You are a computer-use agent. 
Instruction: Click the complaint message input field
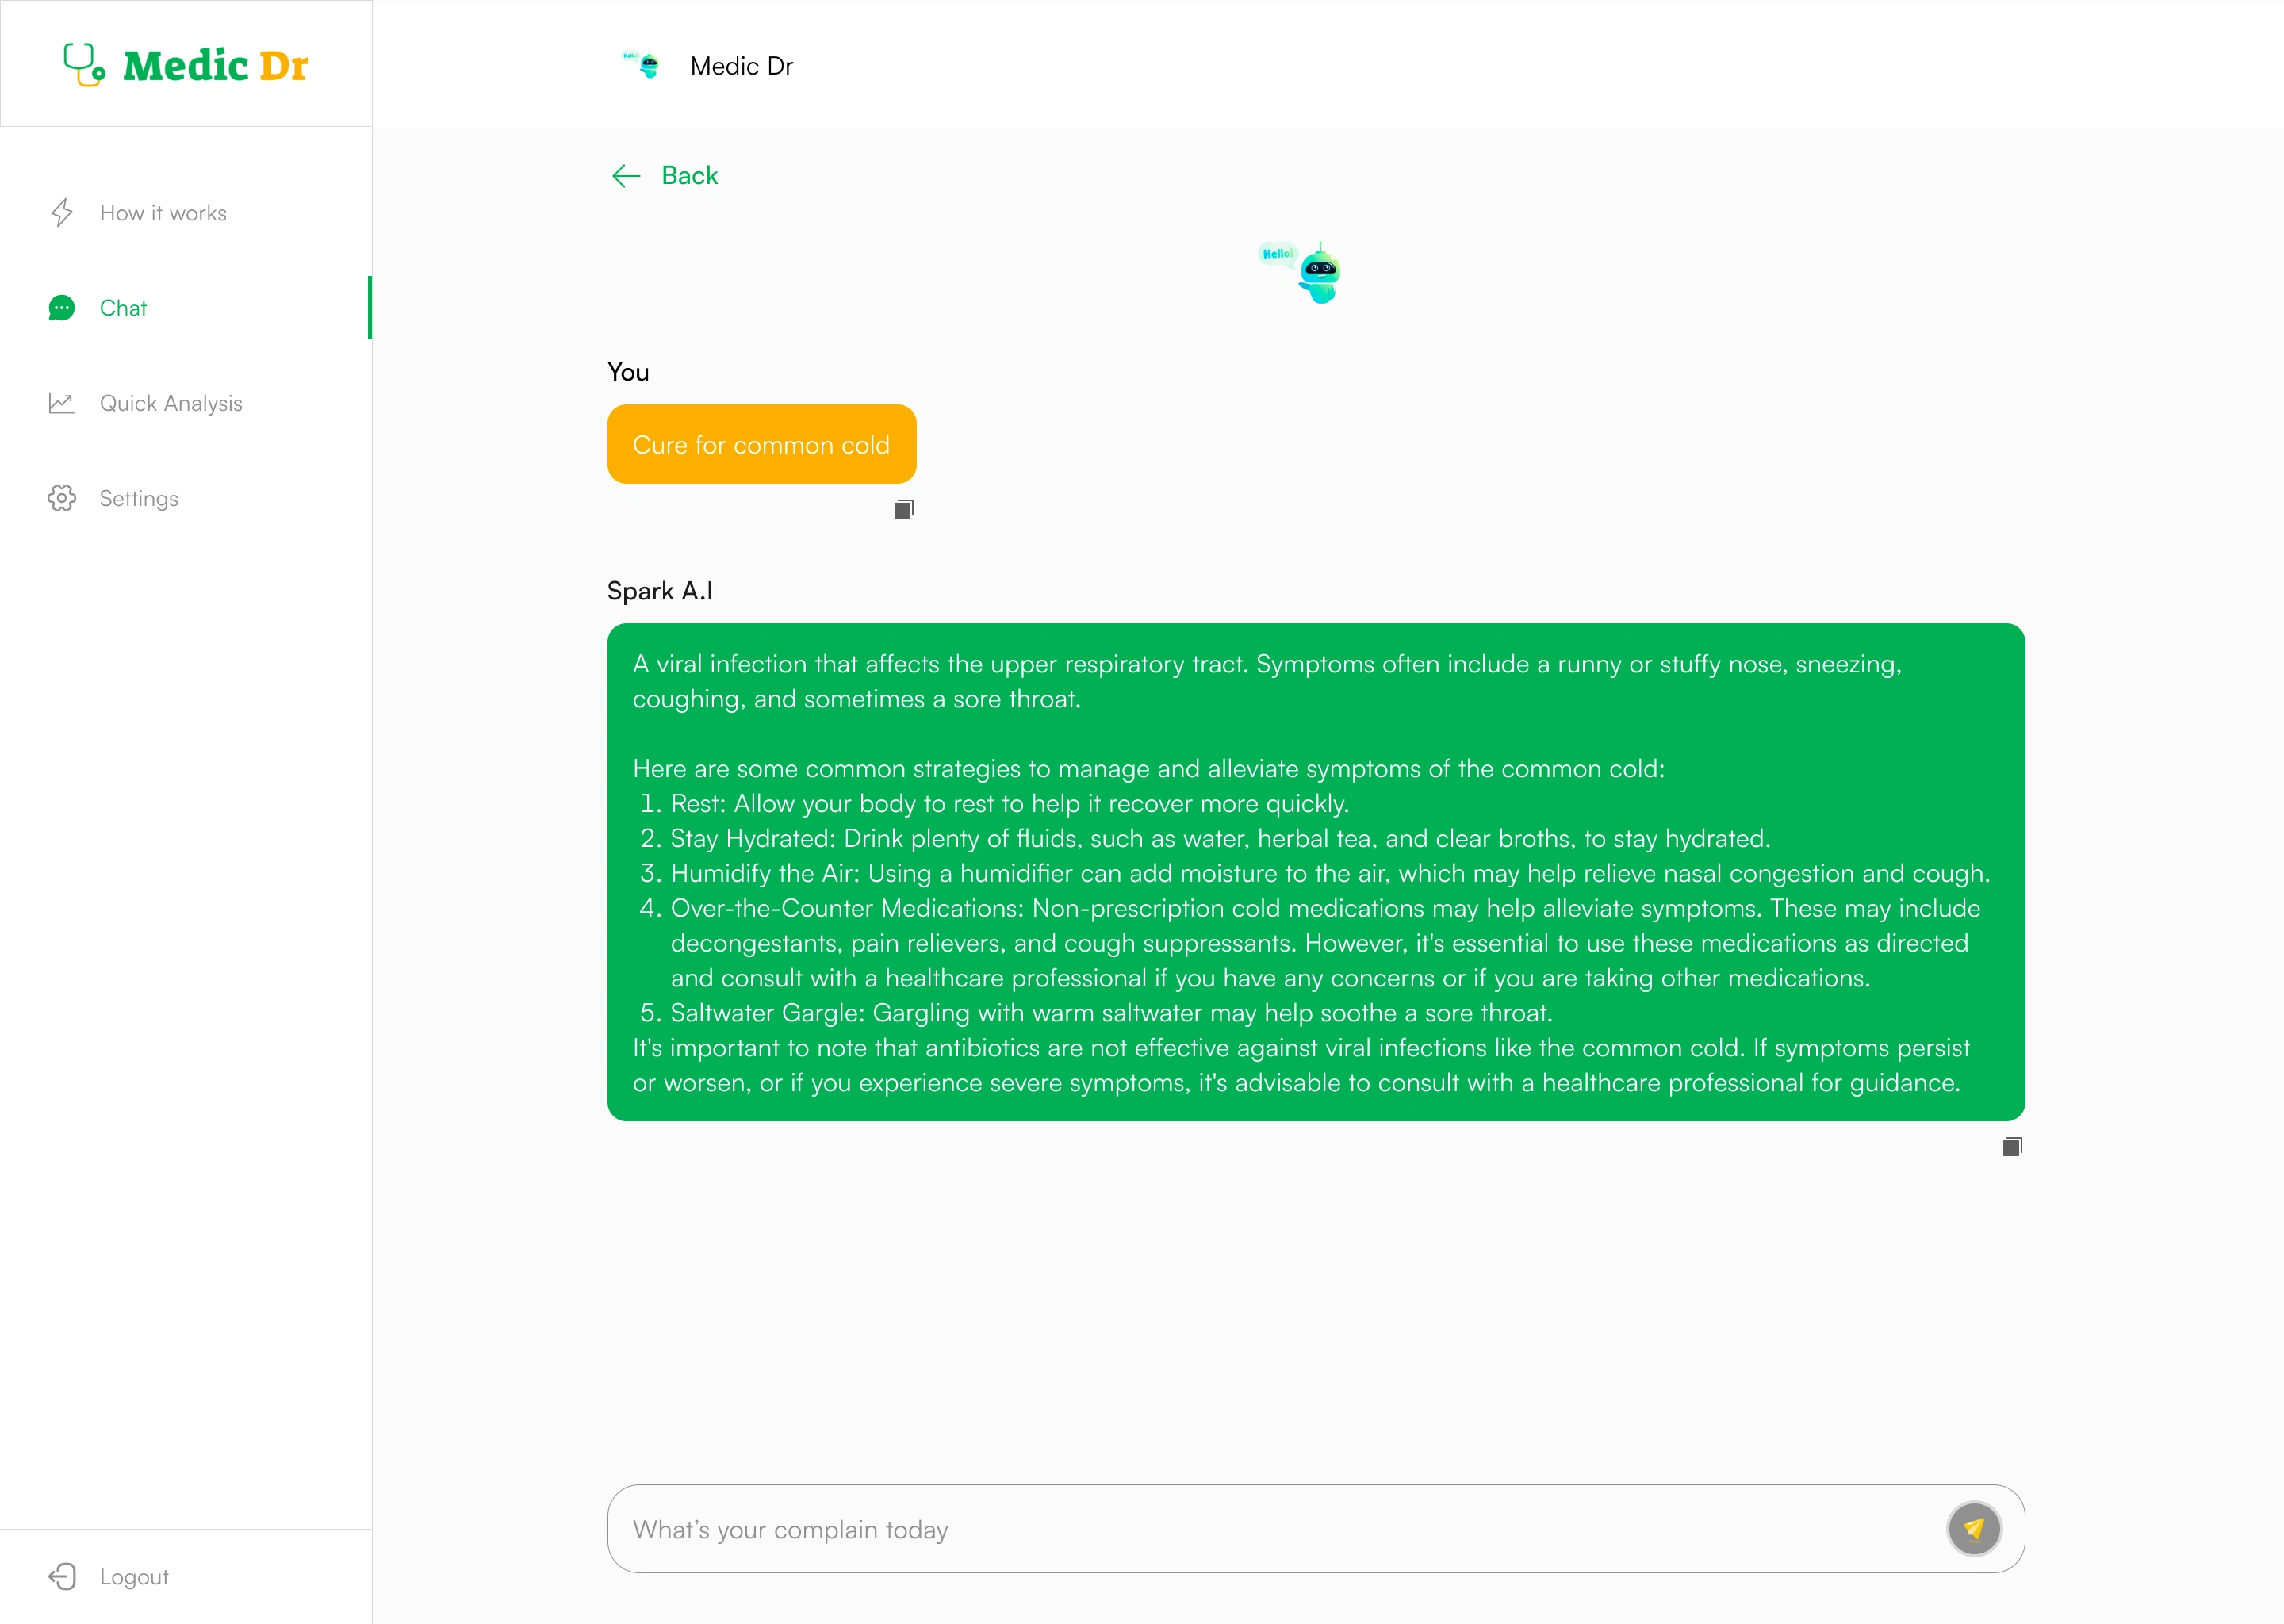pos(1316,1529)
